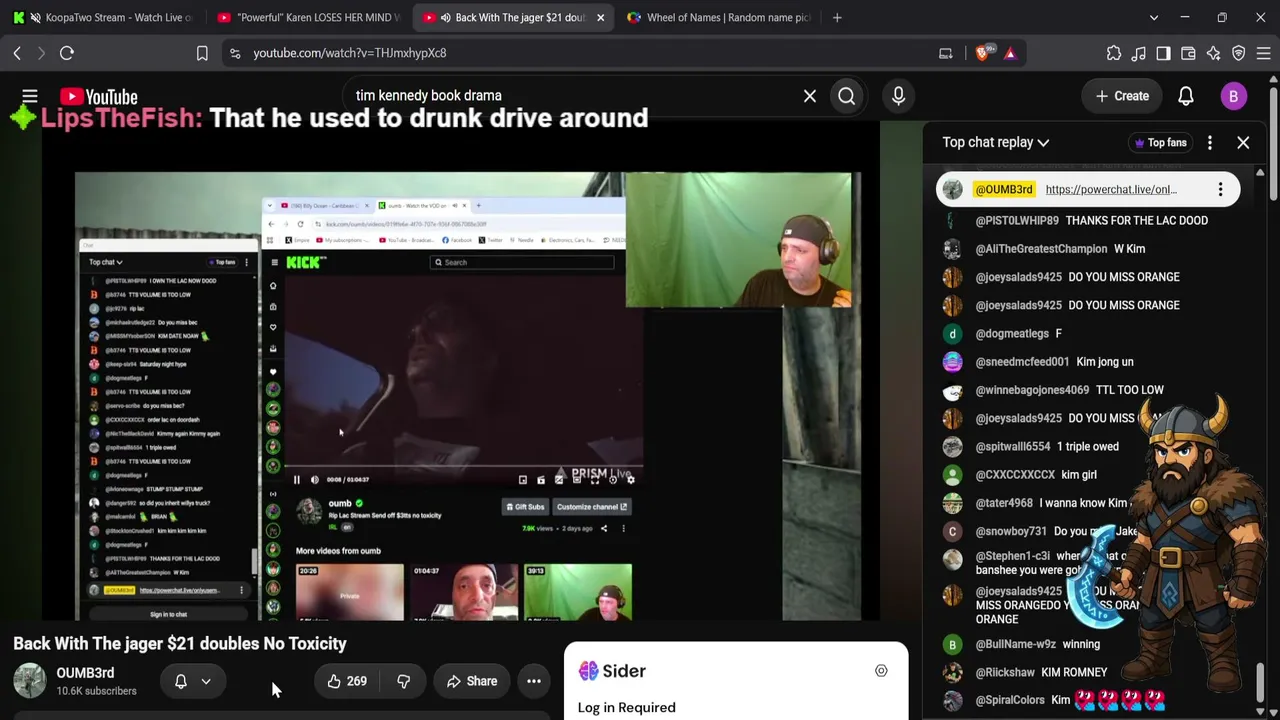Open more actions menu beside Share
The width and height of the screenshot is (1280, 720).
534,681
